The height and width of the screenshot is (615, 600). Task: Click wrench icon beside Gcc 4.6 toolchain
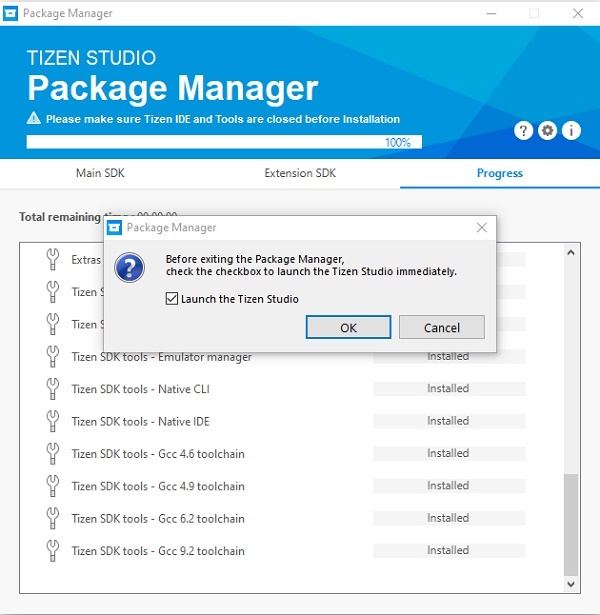click(x=53, y=453)
